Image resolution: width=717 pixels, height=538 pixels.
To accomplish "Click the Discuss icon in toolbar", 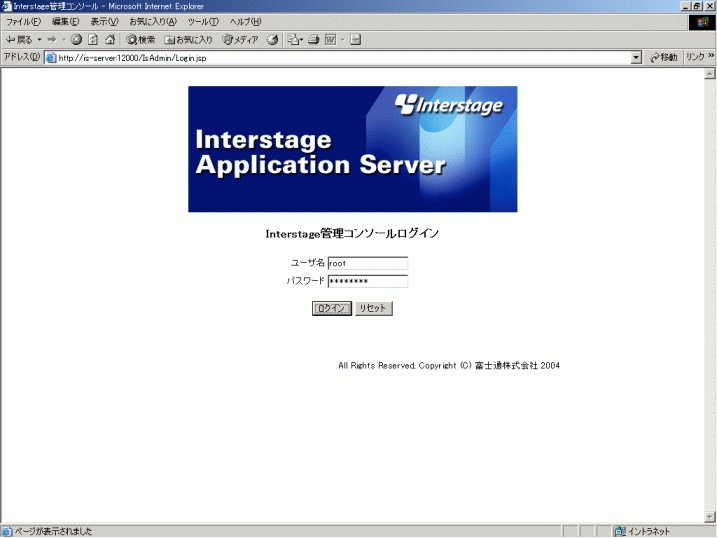I will (x=355, y=40).
